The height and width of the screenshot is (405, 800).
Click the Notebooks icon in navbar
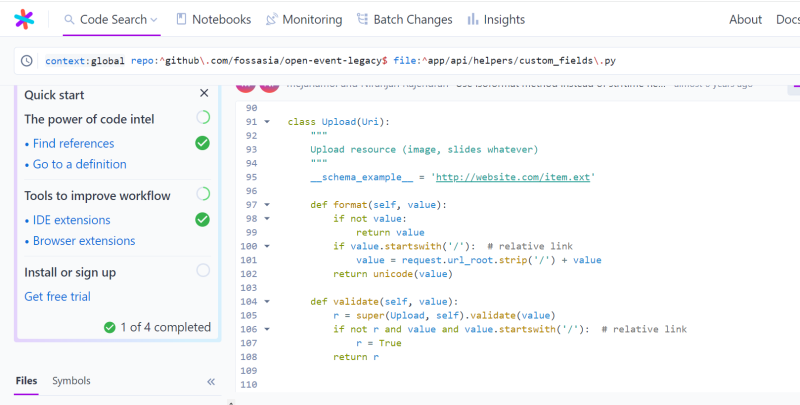click(x=181, y=19)
